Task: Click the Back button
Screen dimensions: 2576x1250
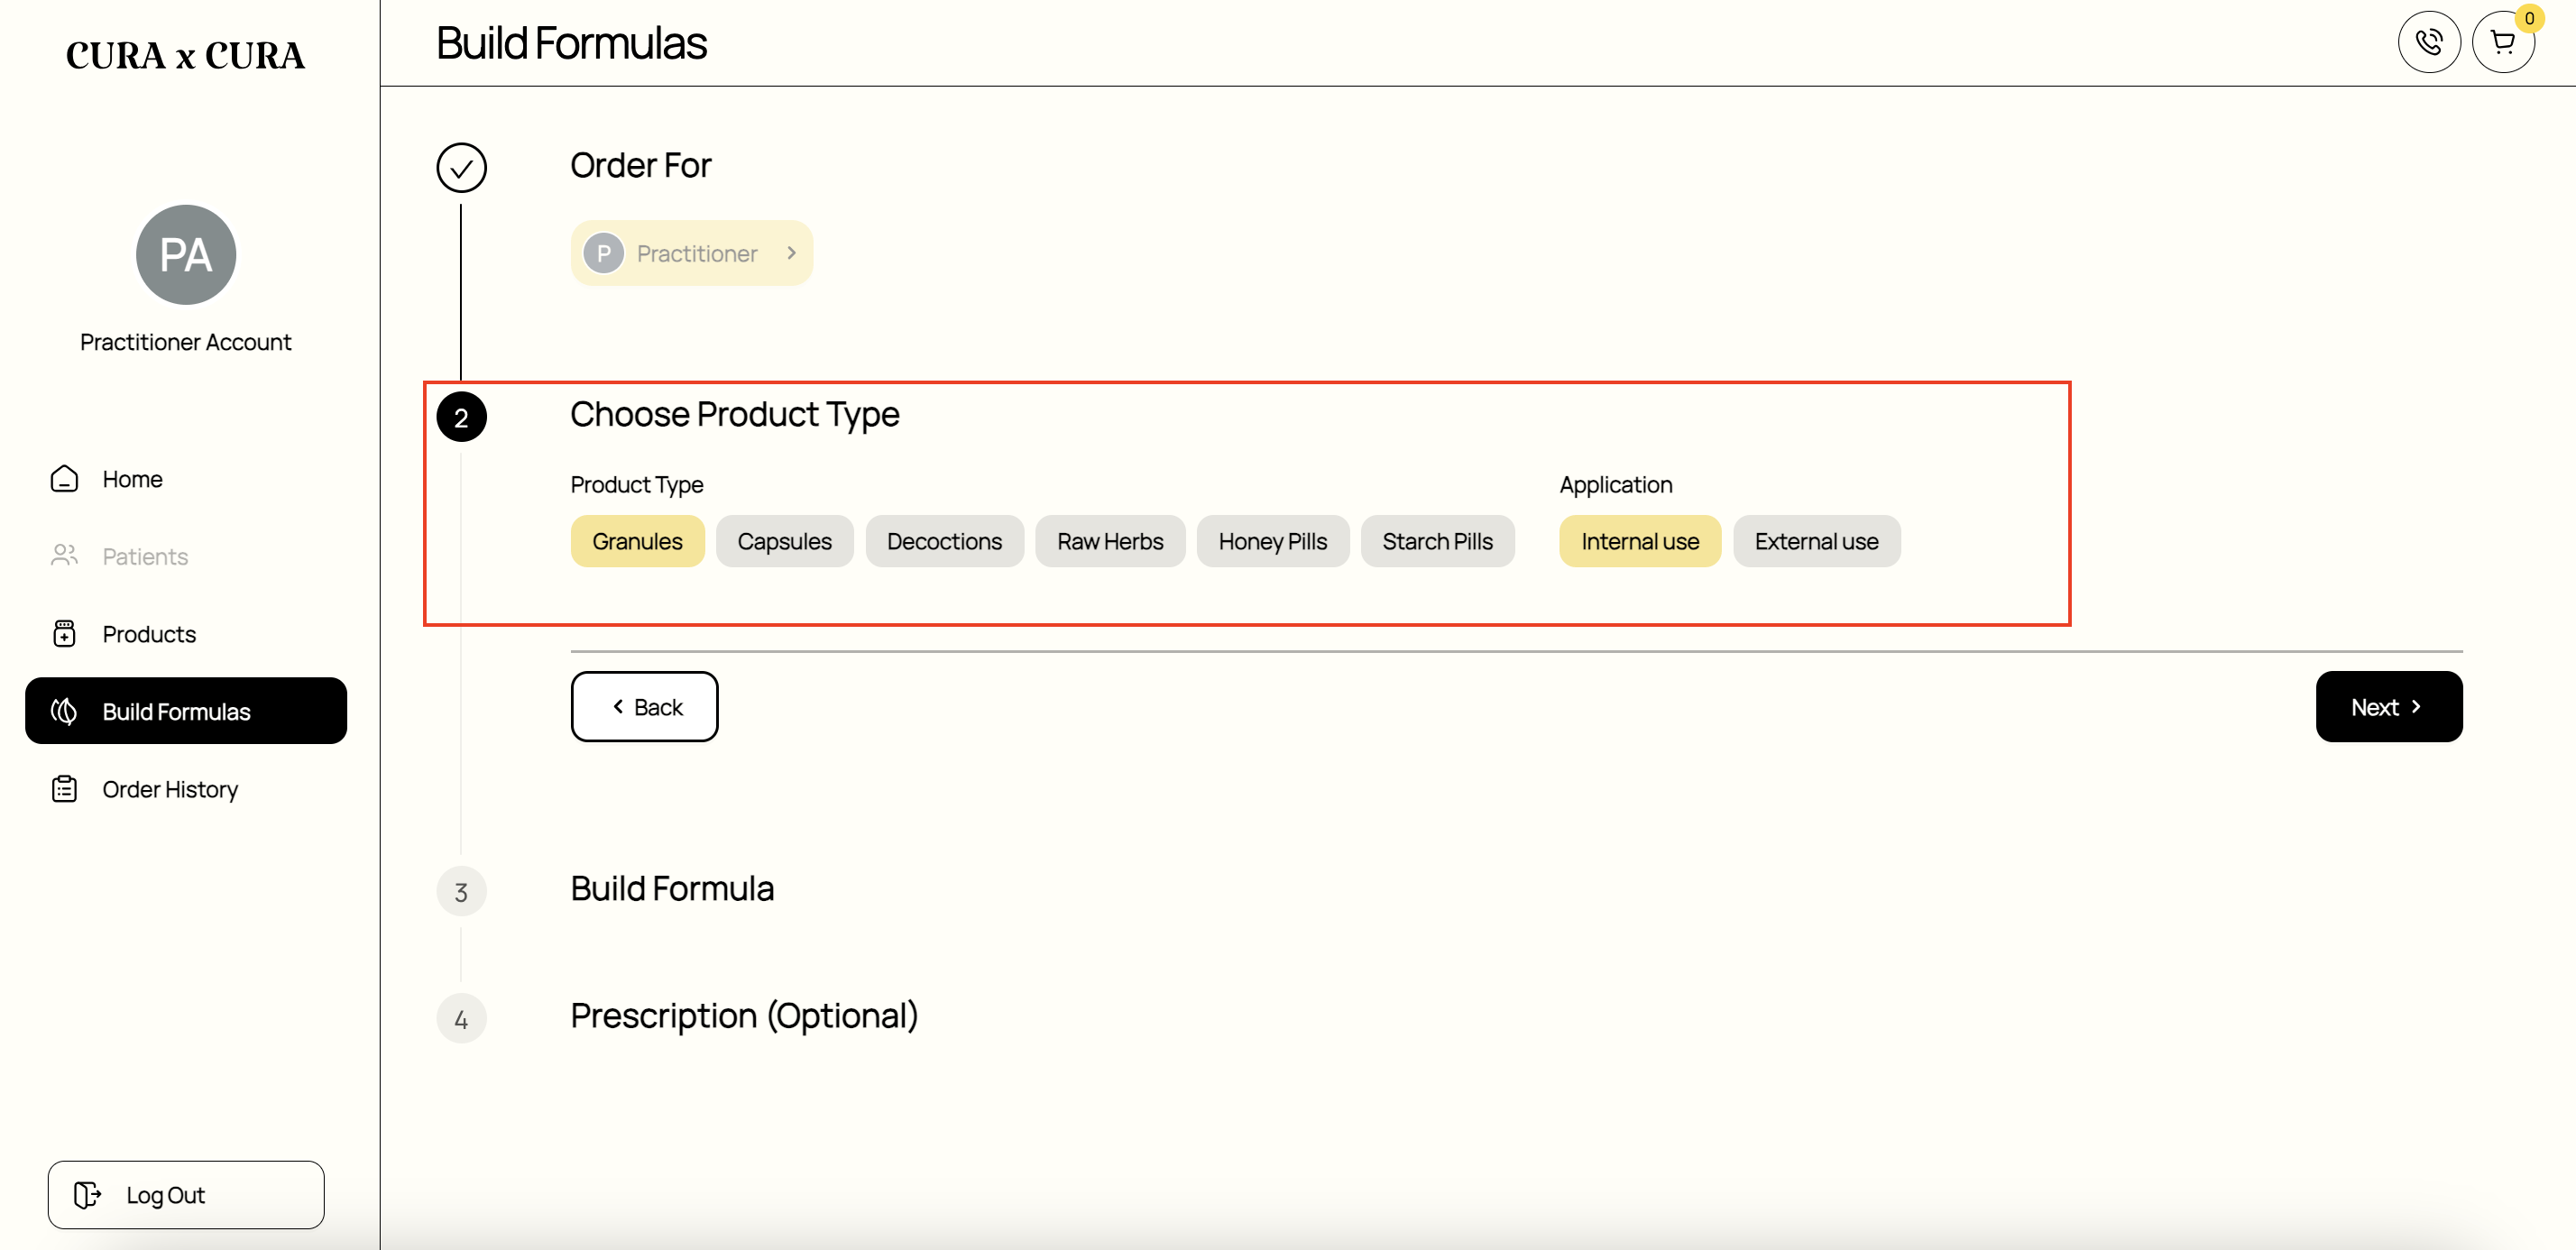Action: tap(644, 707)
